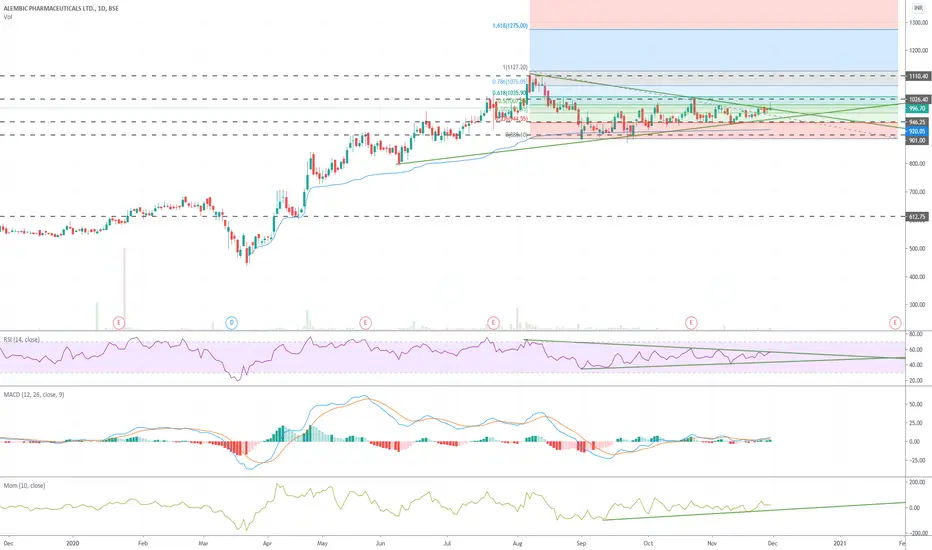932x550 pixels.
Task: Click the INR currency button
Action: tap(918, 8)
